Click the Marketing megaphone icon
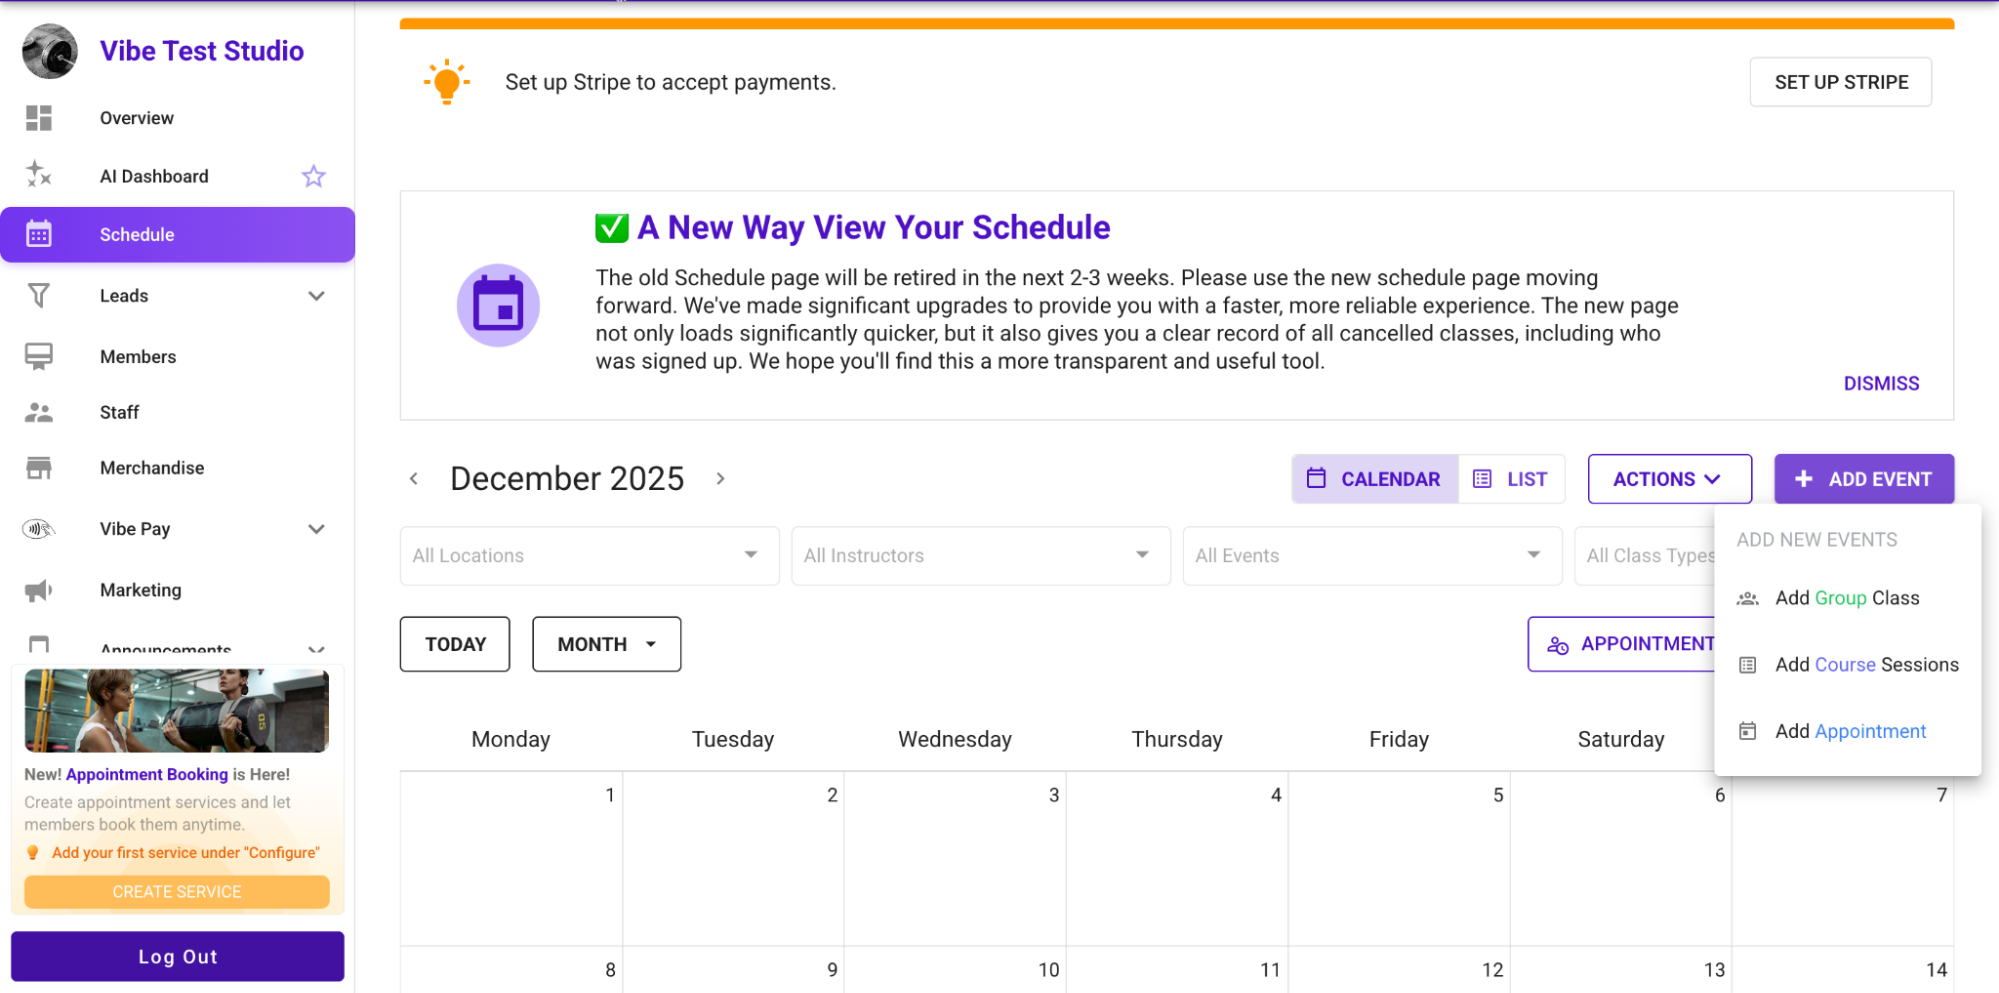The image size is (1999, 993). (39, 590)
